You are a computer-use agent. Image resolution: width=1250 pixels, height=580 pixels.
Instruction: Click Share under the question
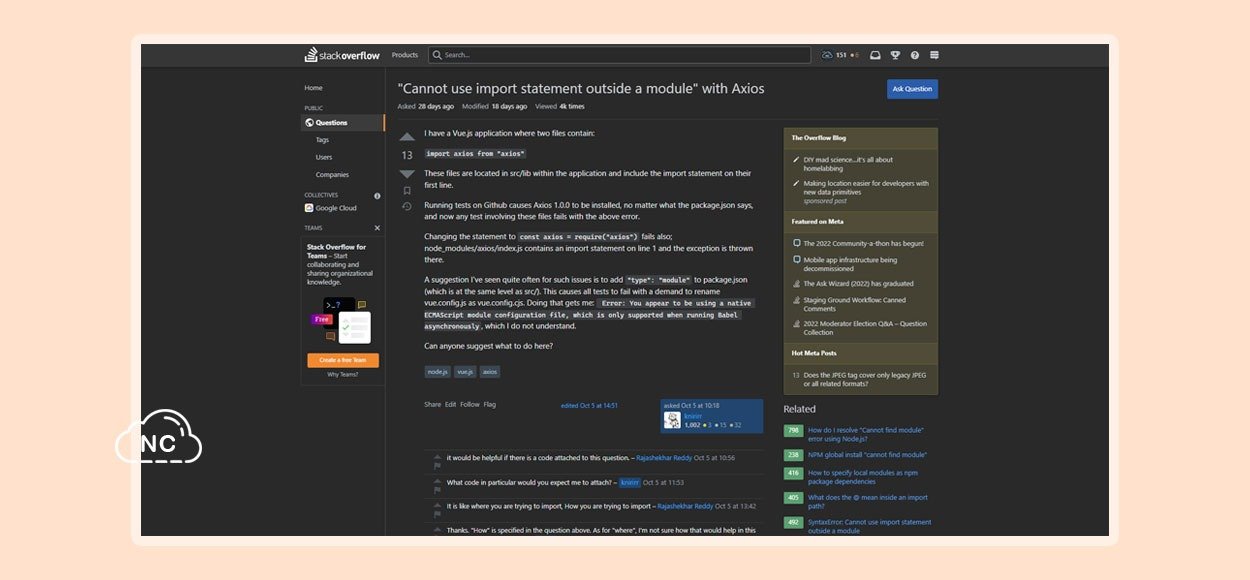(x=432, y=404)
